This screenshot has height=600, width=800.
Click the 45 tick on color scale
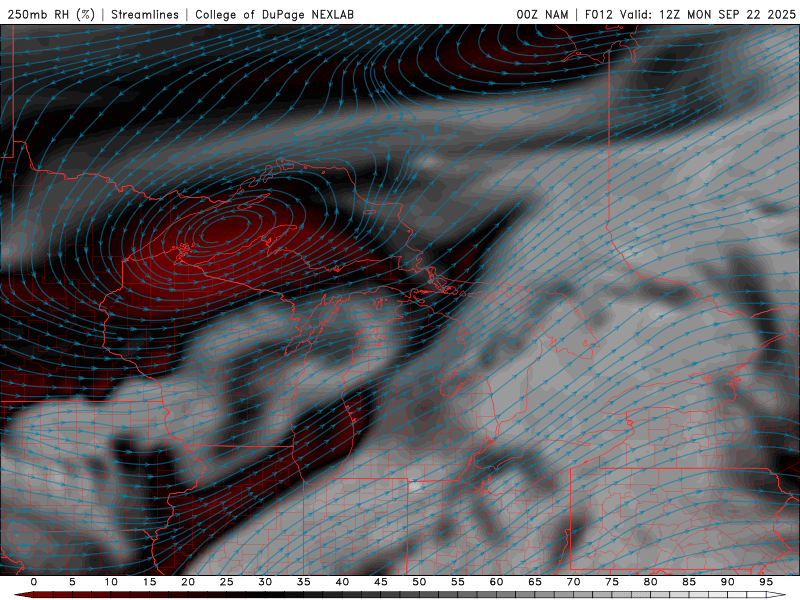coord(381,582)
